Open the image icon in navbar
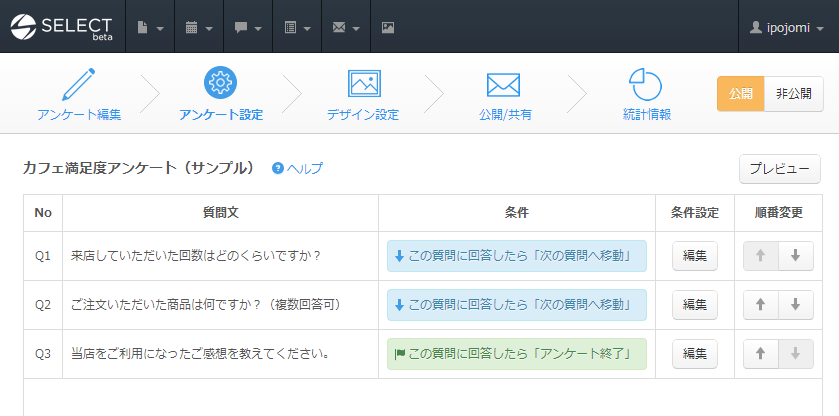Viewport: 839px width, 416px height. coord(387,27)
